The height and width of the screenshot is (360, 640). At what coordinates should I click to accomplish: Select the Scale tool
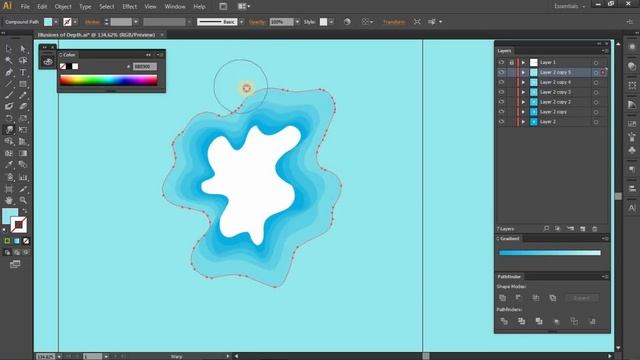pyautogui.click(x=23, y=118)
